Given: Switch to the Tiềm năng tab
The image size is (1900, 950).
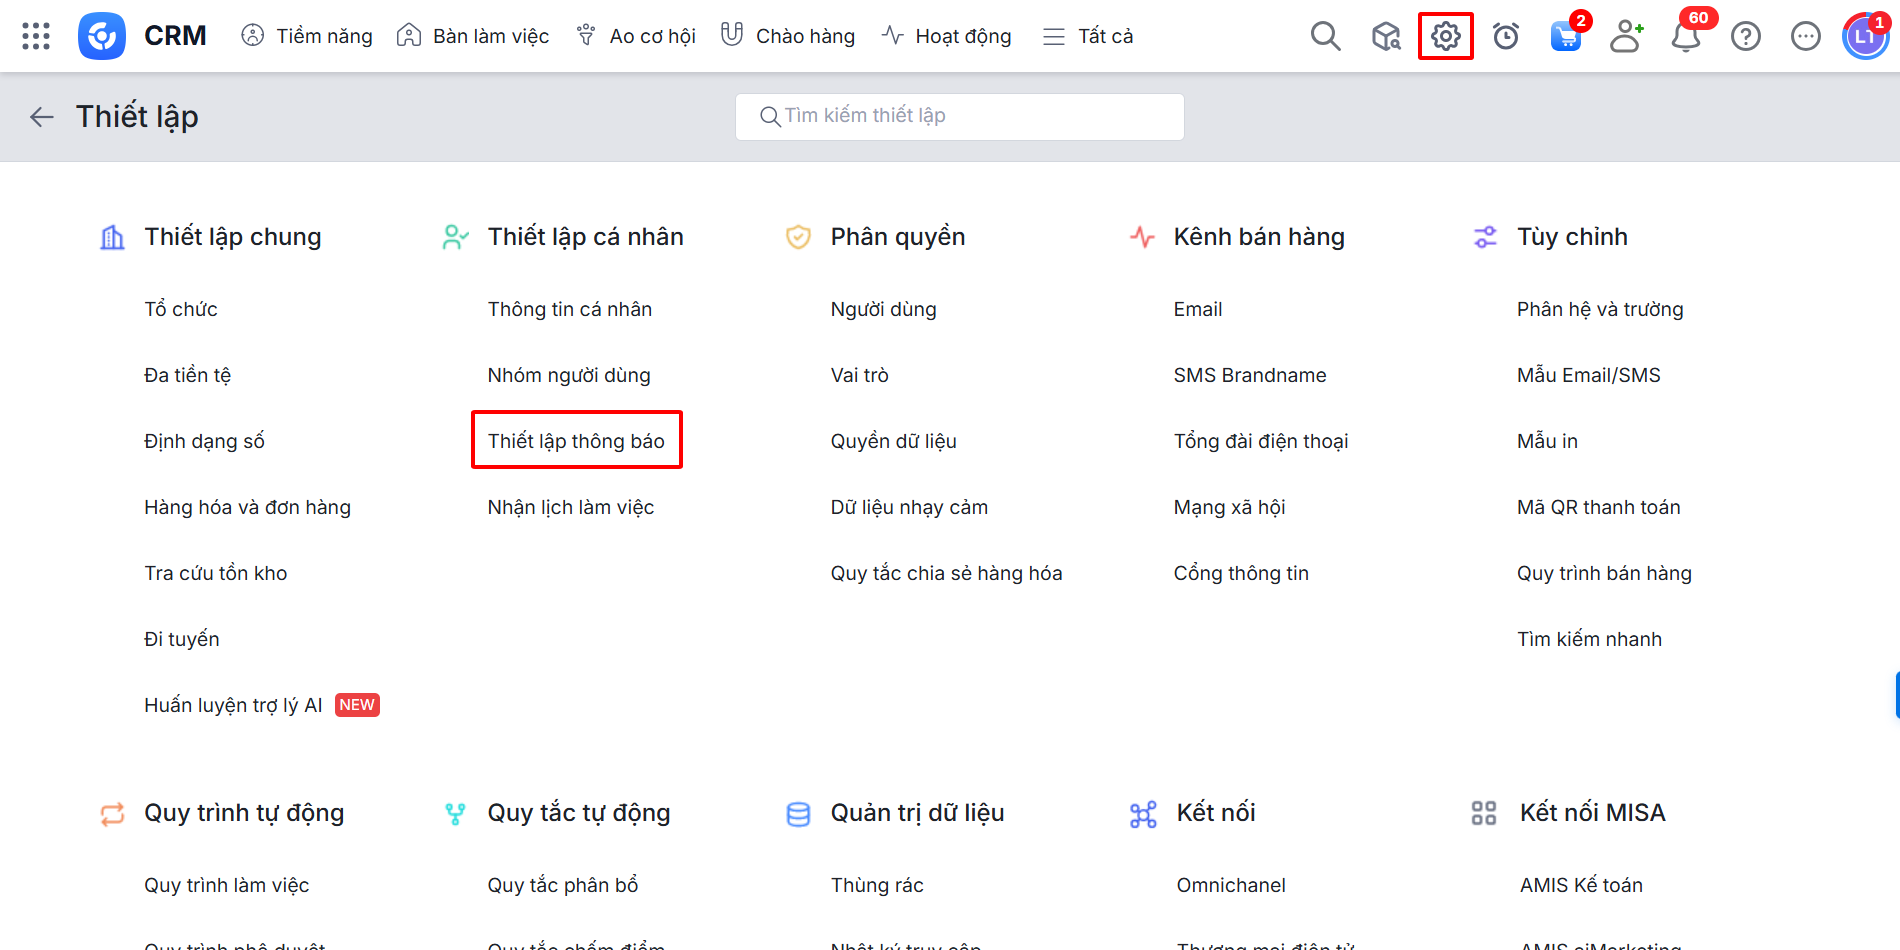Looking at the screenshot, I should coord(307,36).
